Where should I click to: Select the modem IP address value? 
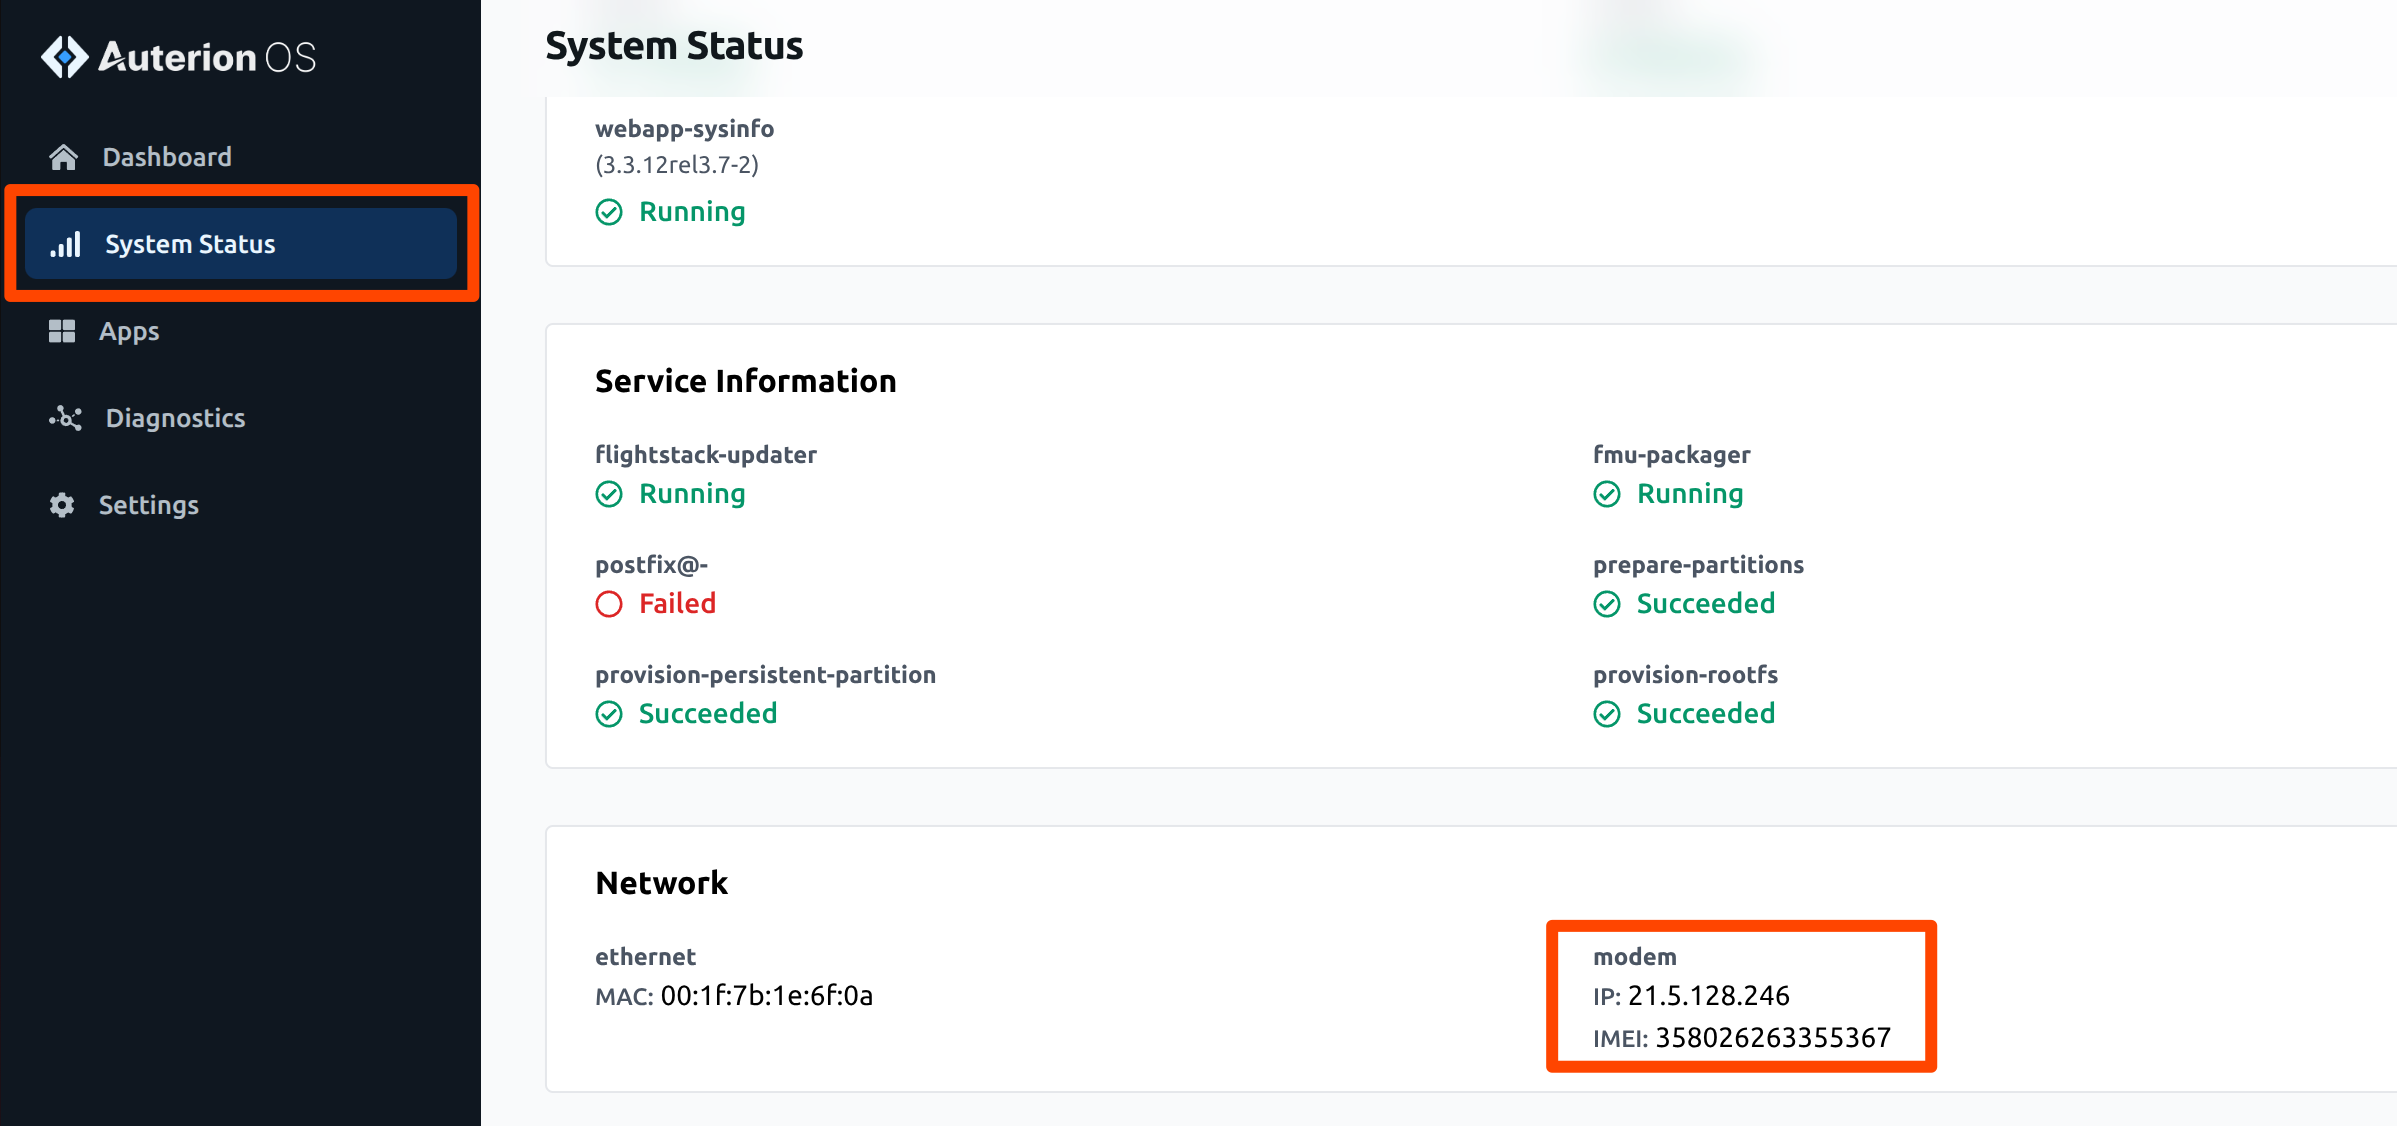click(x=1708, y=996)
